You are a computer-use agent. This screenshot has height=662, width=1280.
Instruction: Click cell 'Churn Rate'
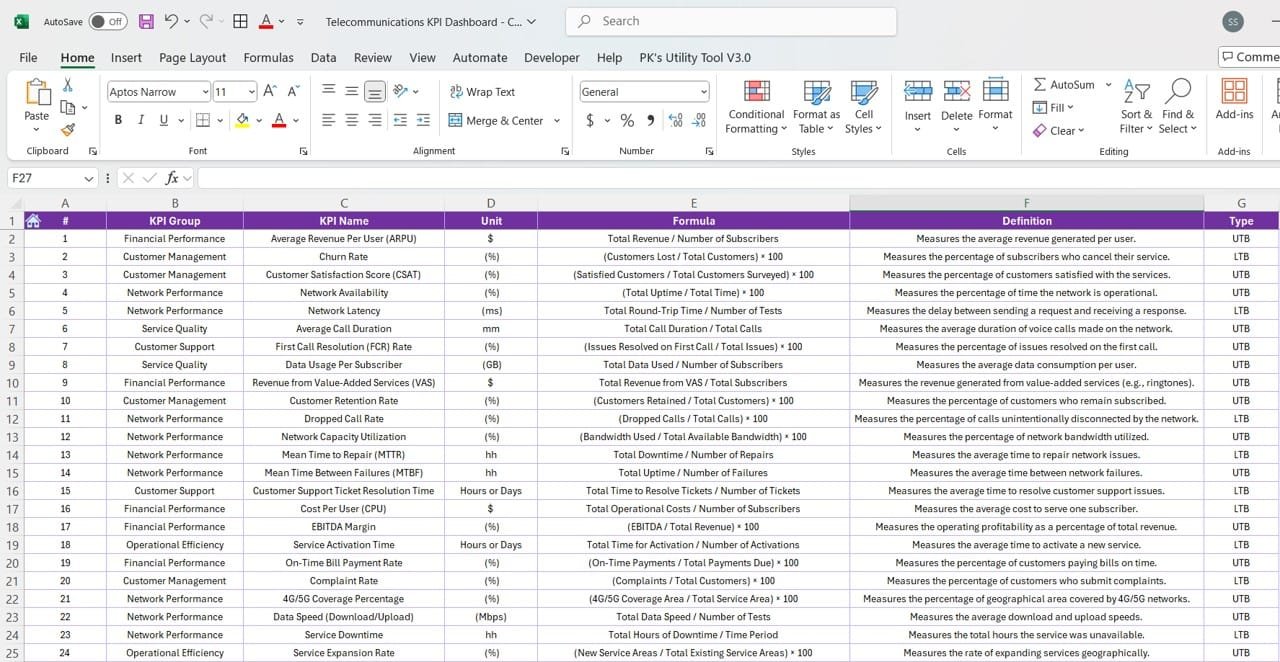tap(344, 257)
